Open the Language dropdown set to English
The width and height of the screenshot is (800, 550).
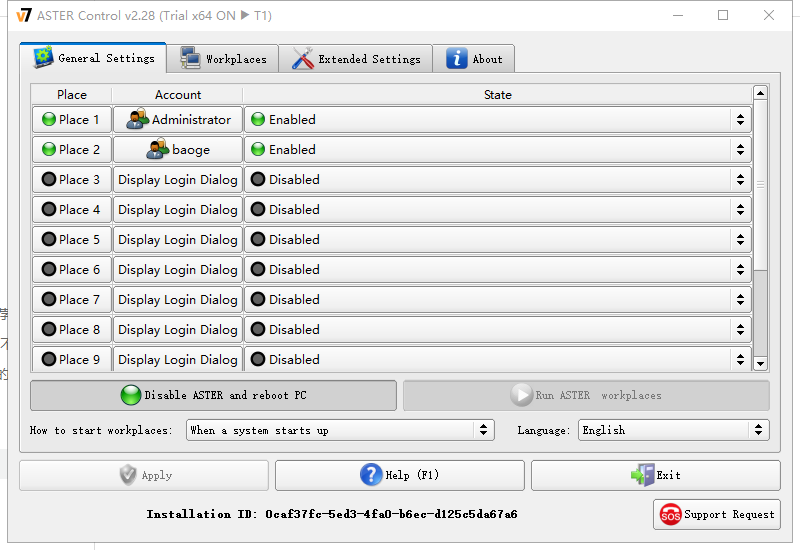point(673,430)
